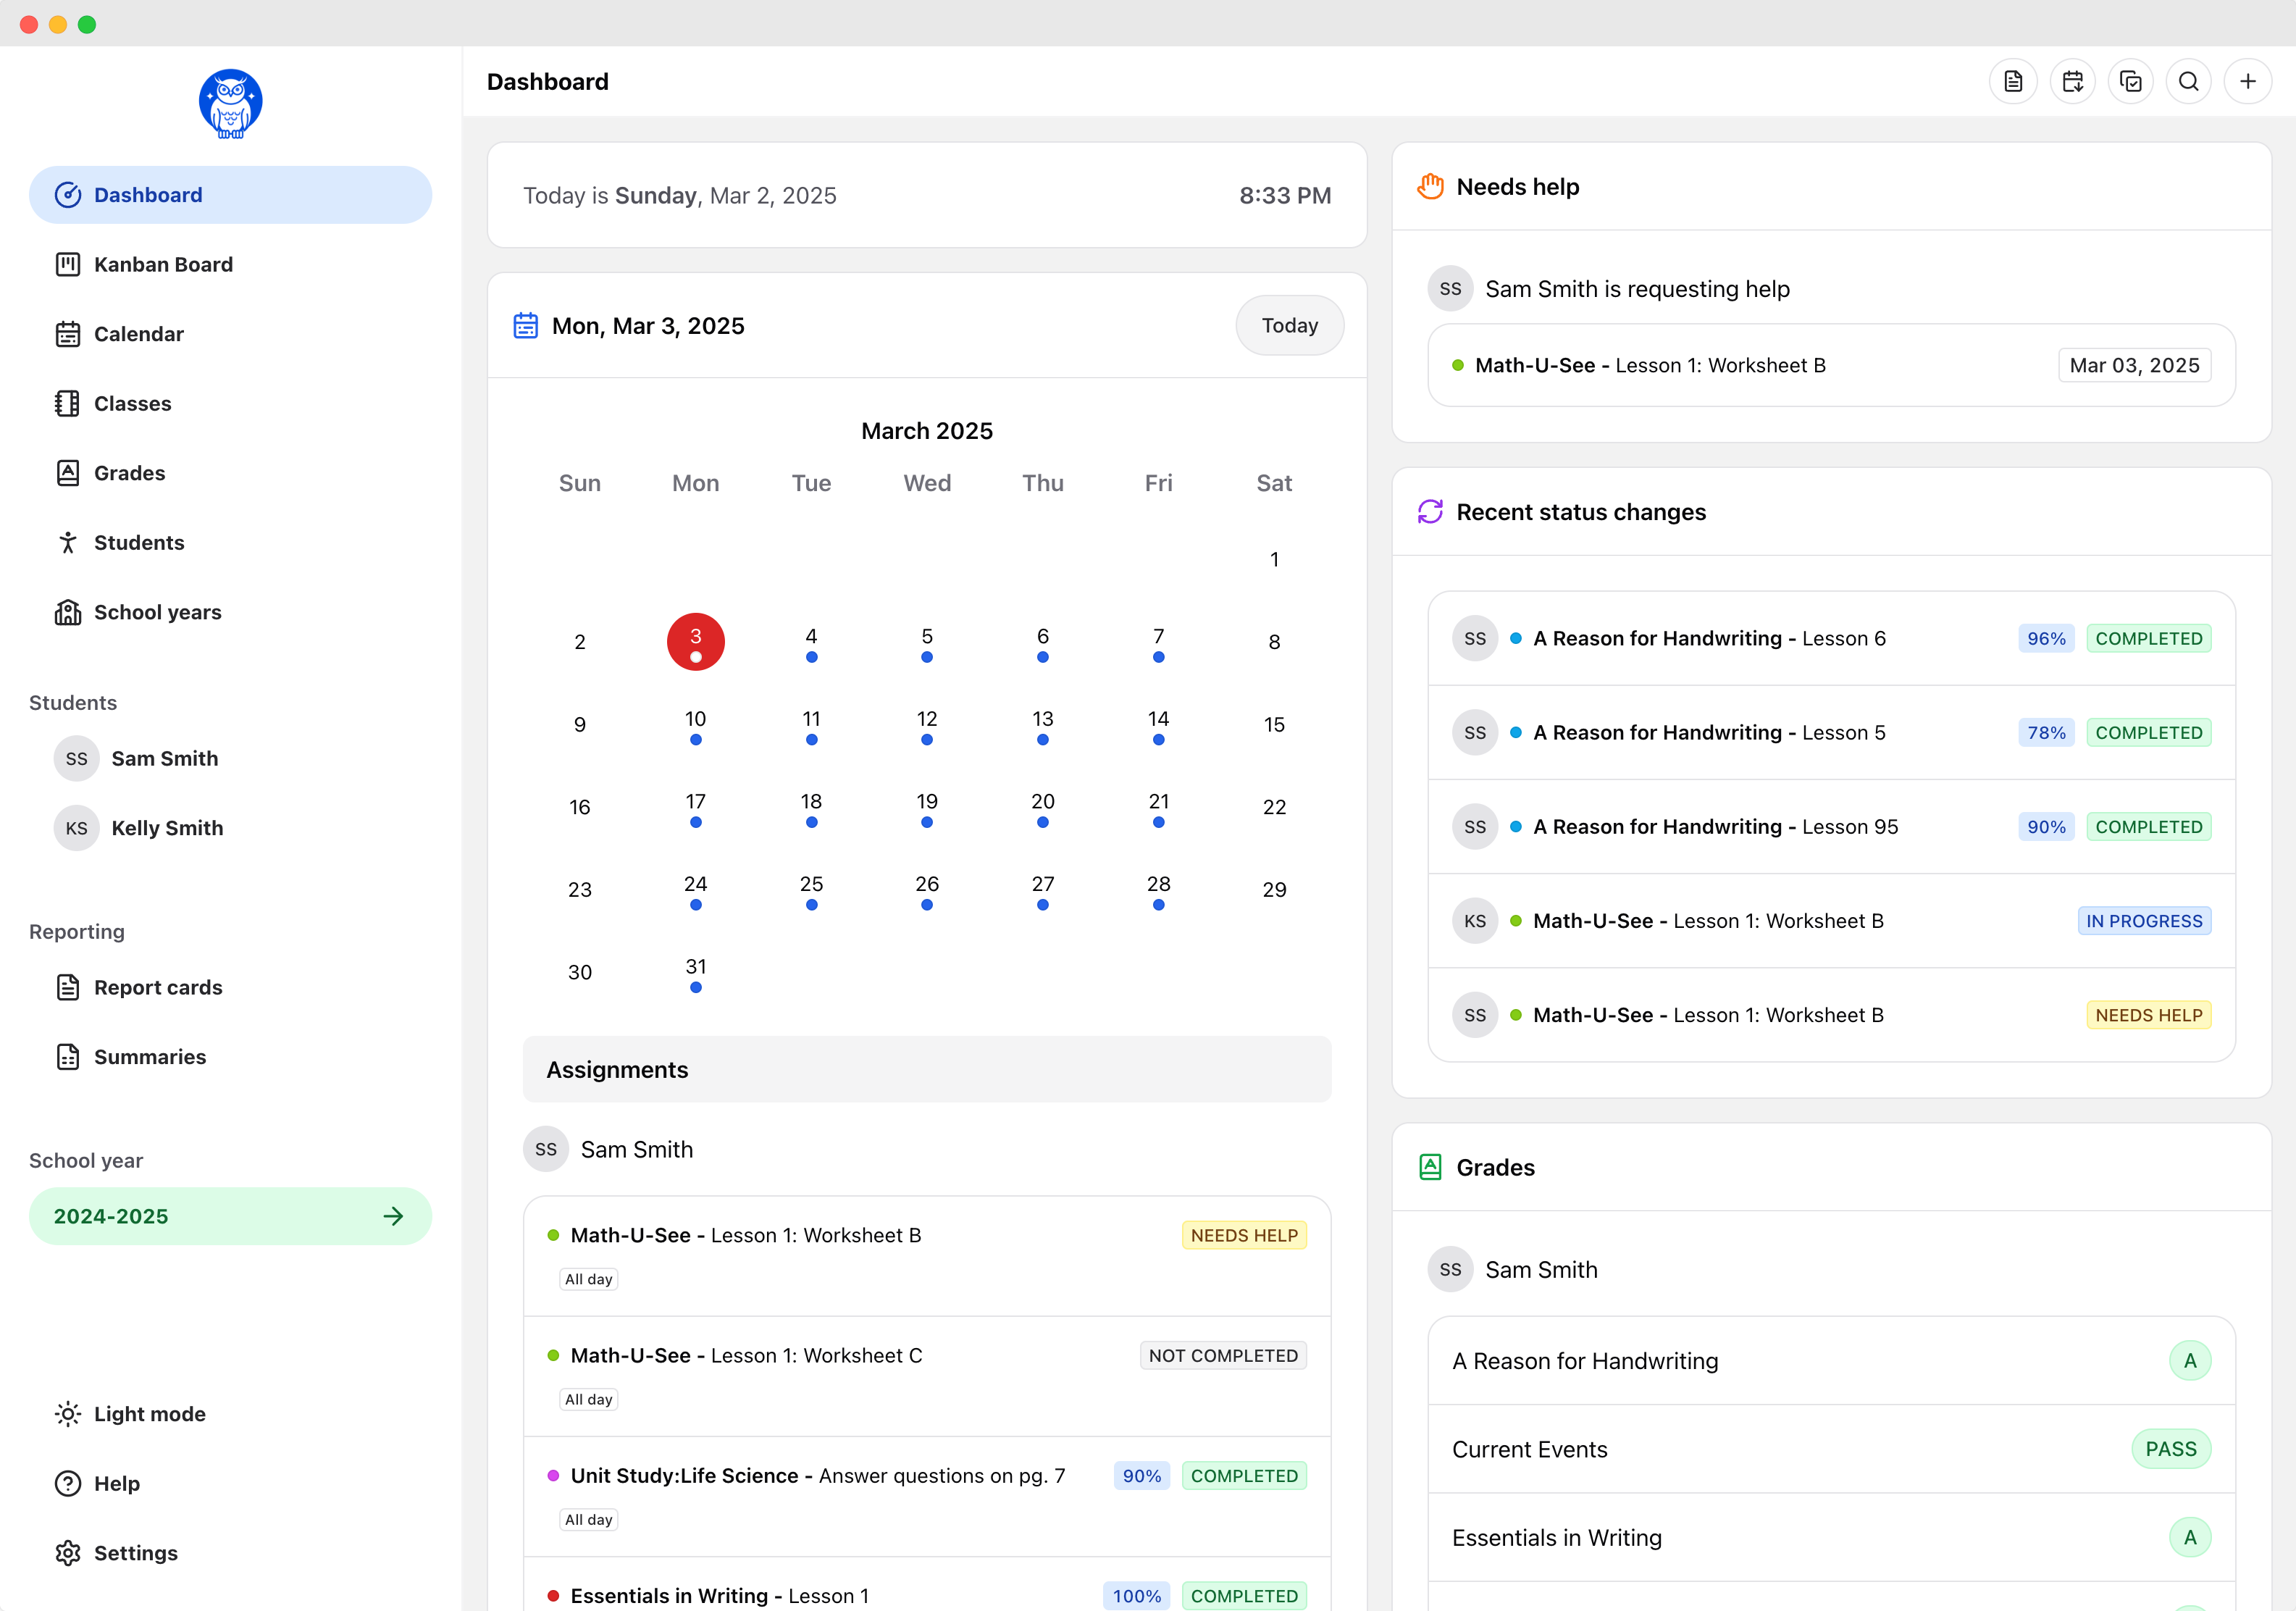Toggle Light mode in the sidebar

coord(149,1413)
